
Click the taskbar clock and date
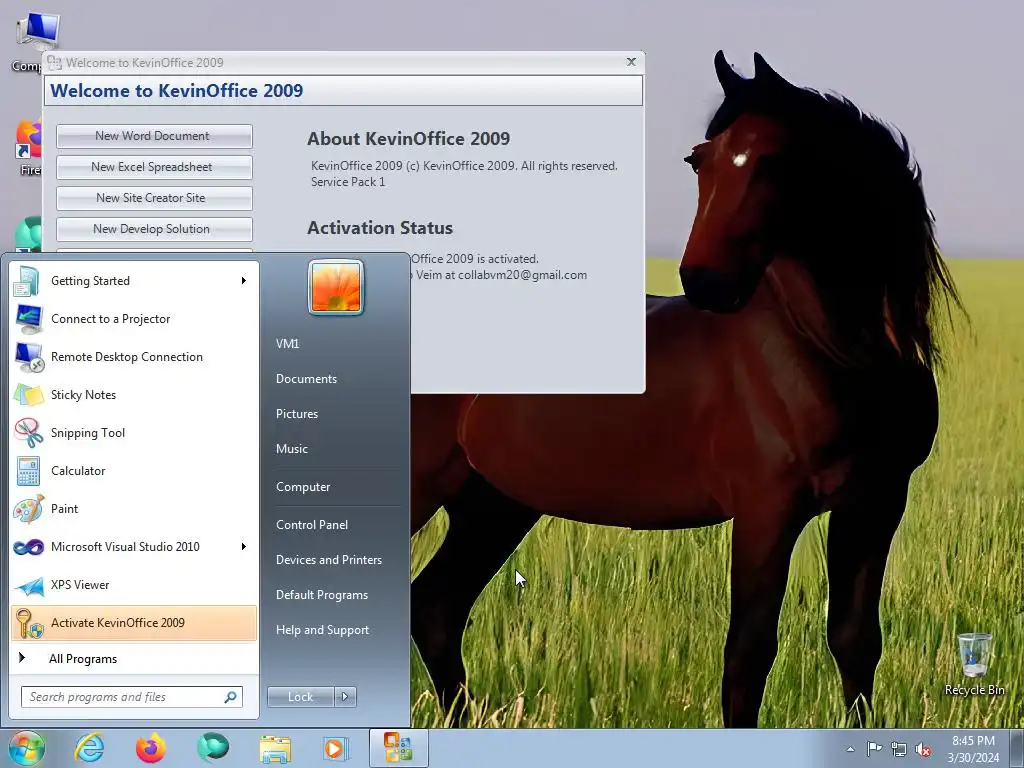point(973,749)
